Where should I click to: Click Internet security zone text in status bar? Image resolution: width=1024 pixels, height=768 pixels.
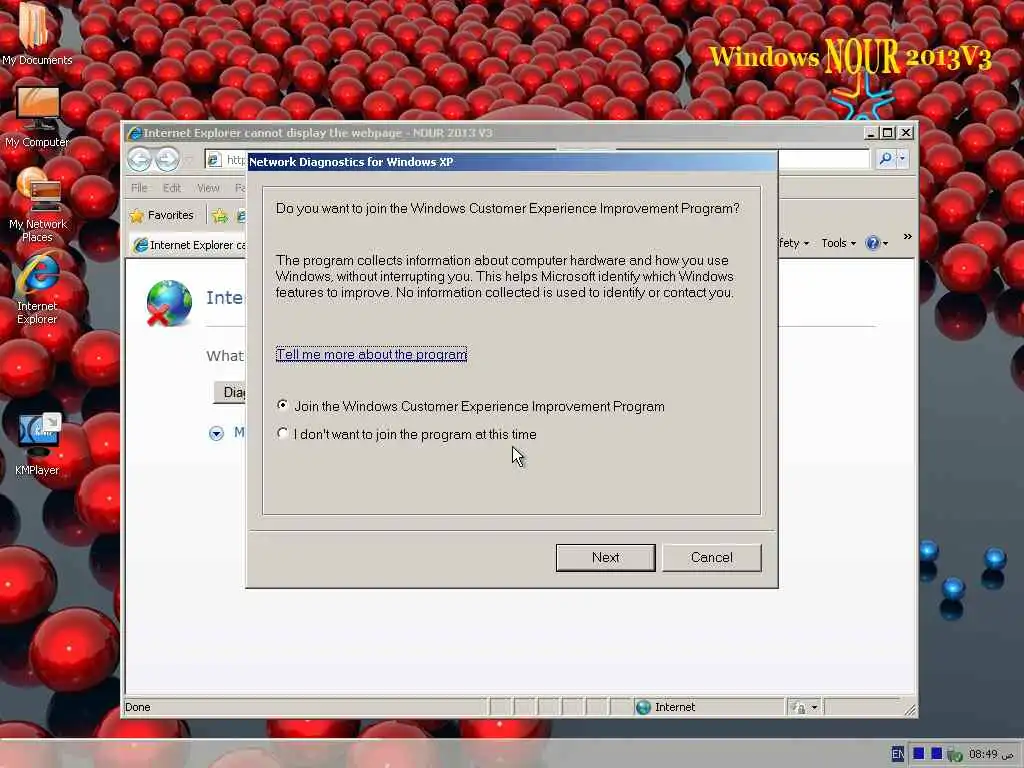(x=675, y=707)
